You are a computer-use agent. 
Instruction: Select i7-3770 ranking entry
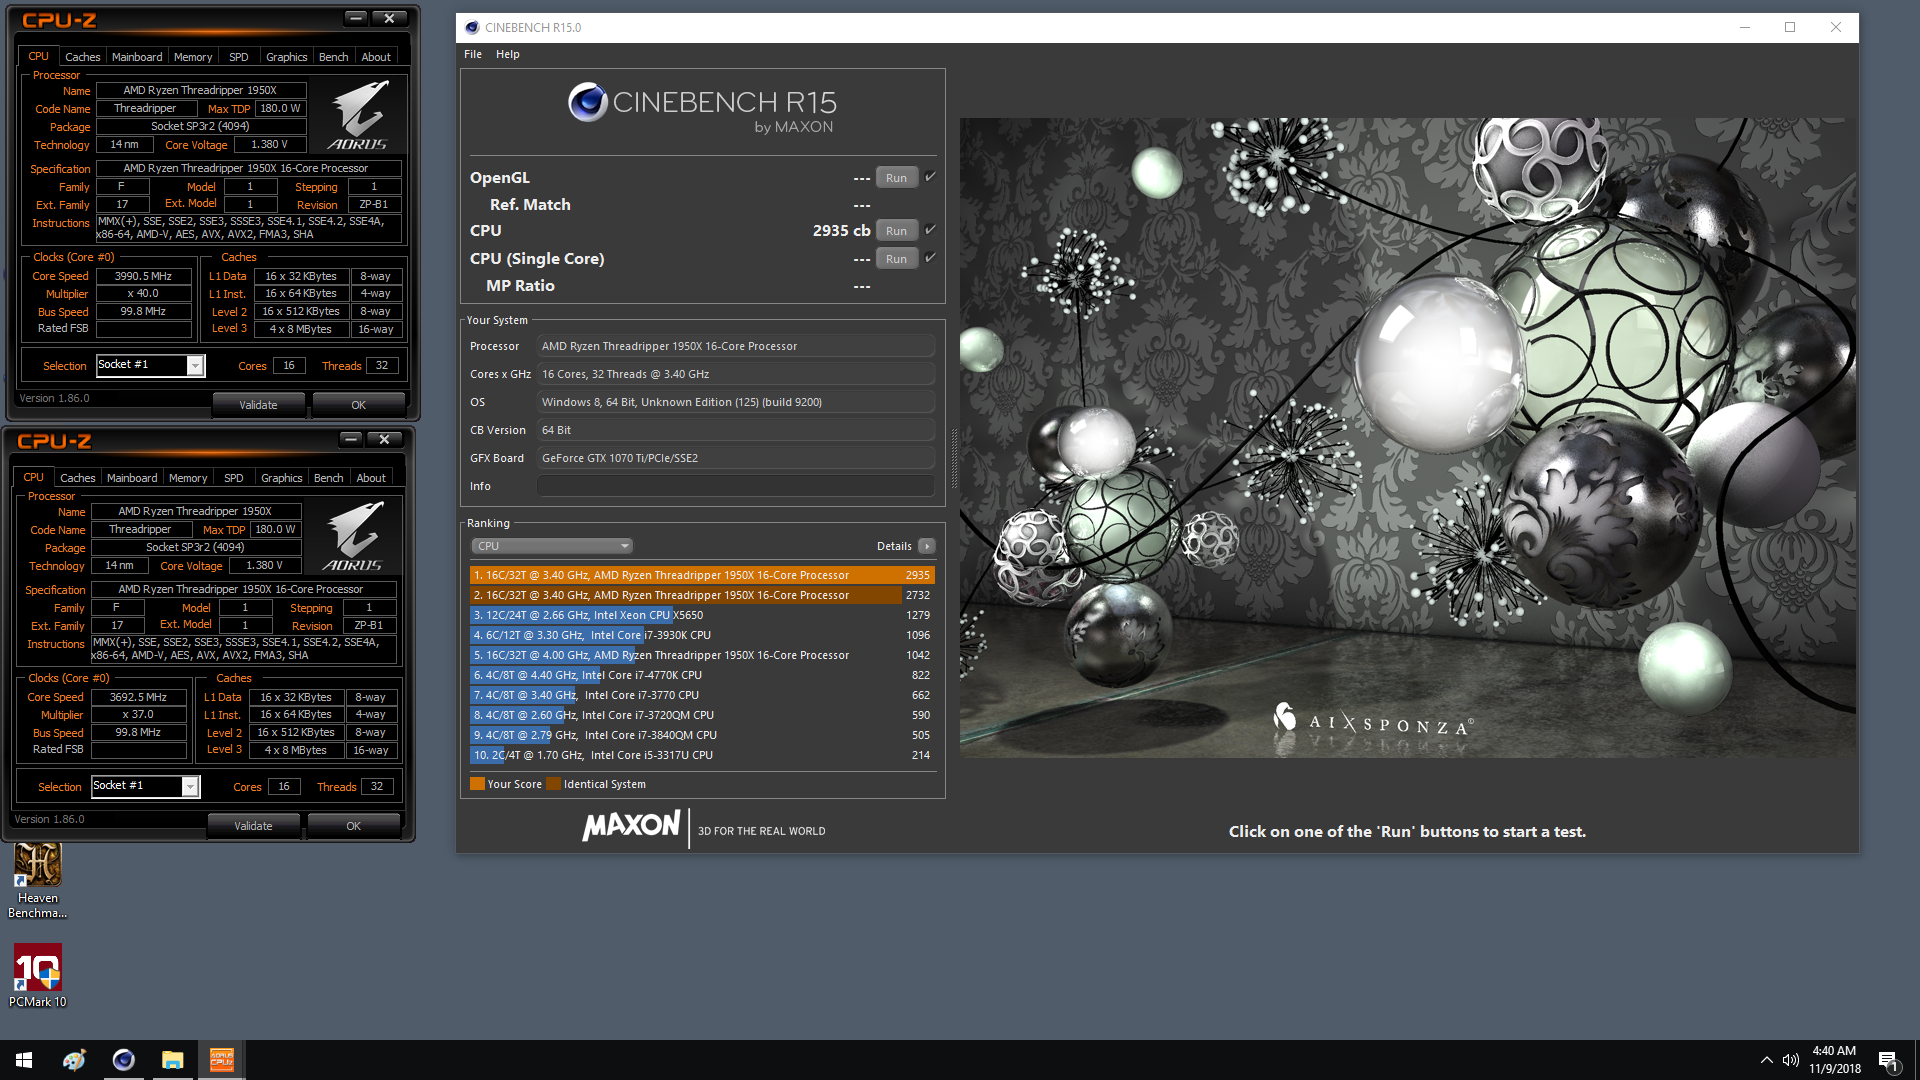click(702, 695)
